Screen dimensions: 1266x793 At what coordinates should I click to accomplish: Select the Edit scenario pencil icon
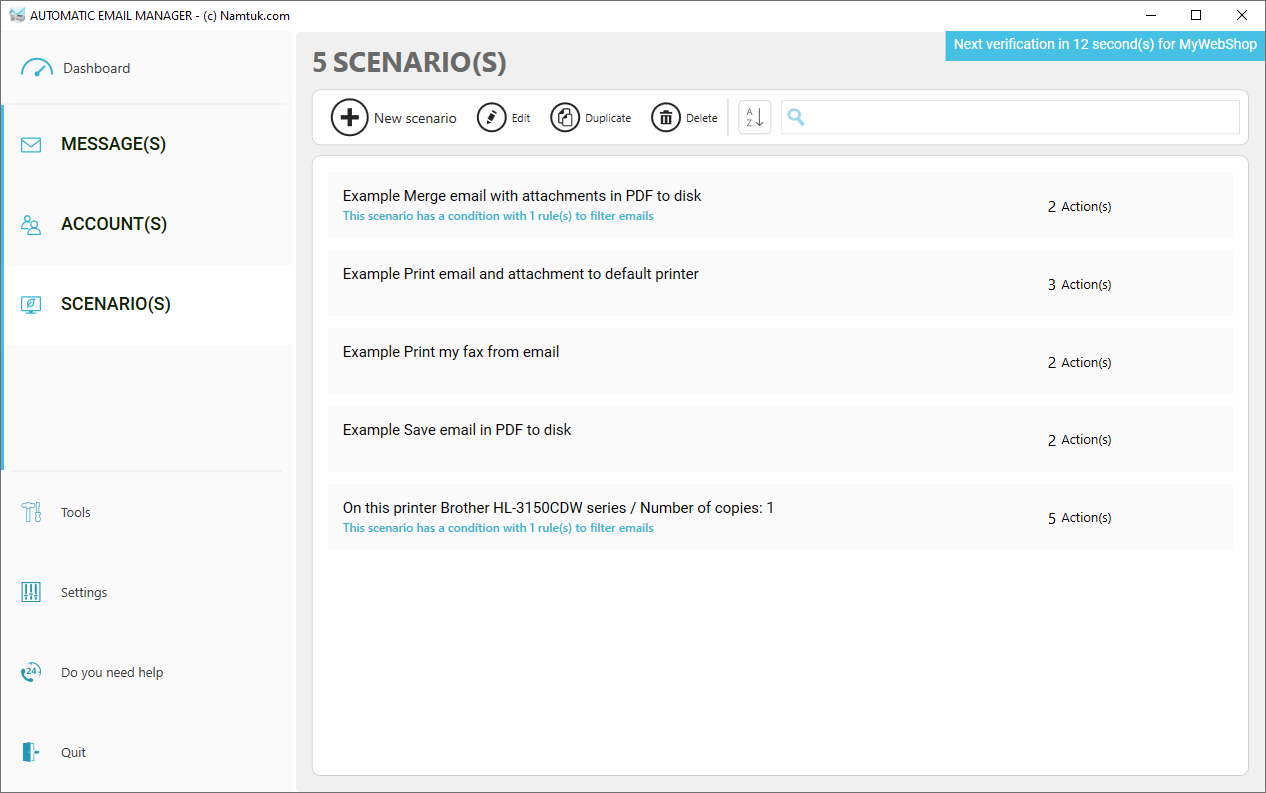pyautogui.click(x=493, y=117)
